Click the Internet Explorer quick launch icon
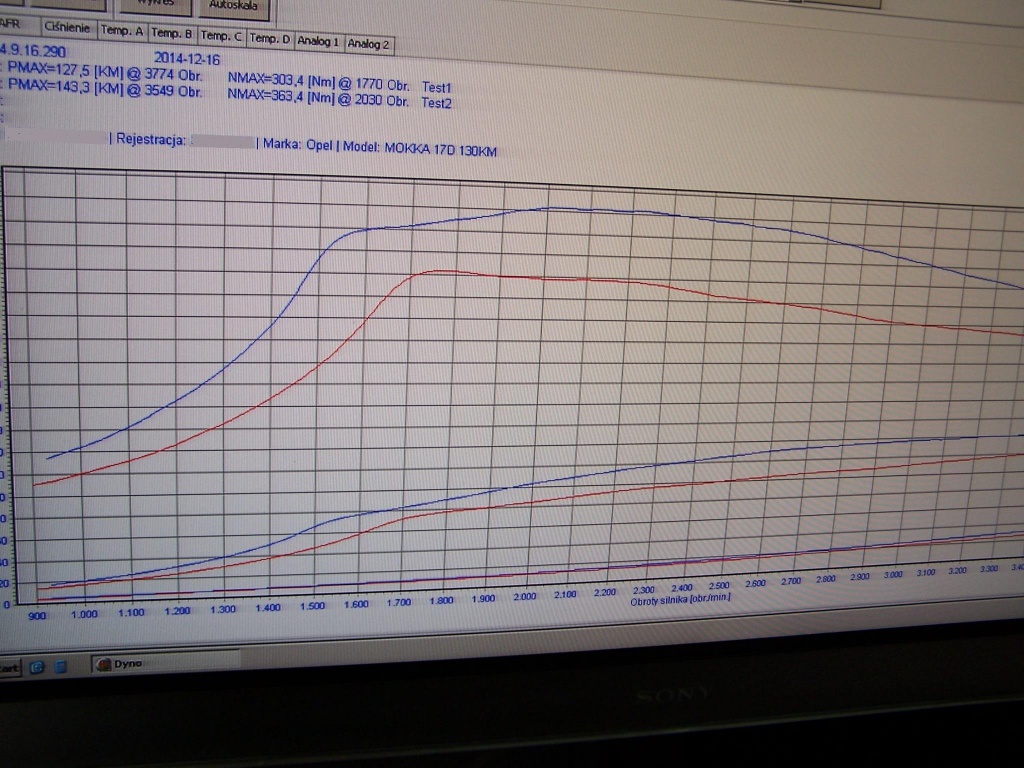1024x768 pixels. point(38,665)
